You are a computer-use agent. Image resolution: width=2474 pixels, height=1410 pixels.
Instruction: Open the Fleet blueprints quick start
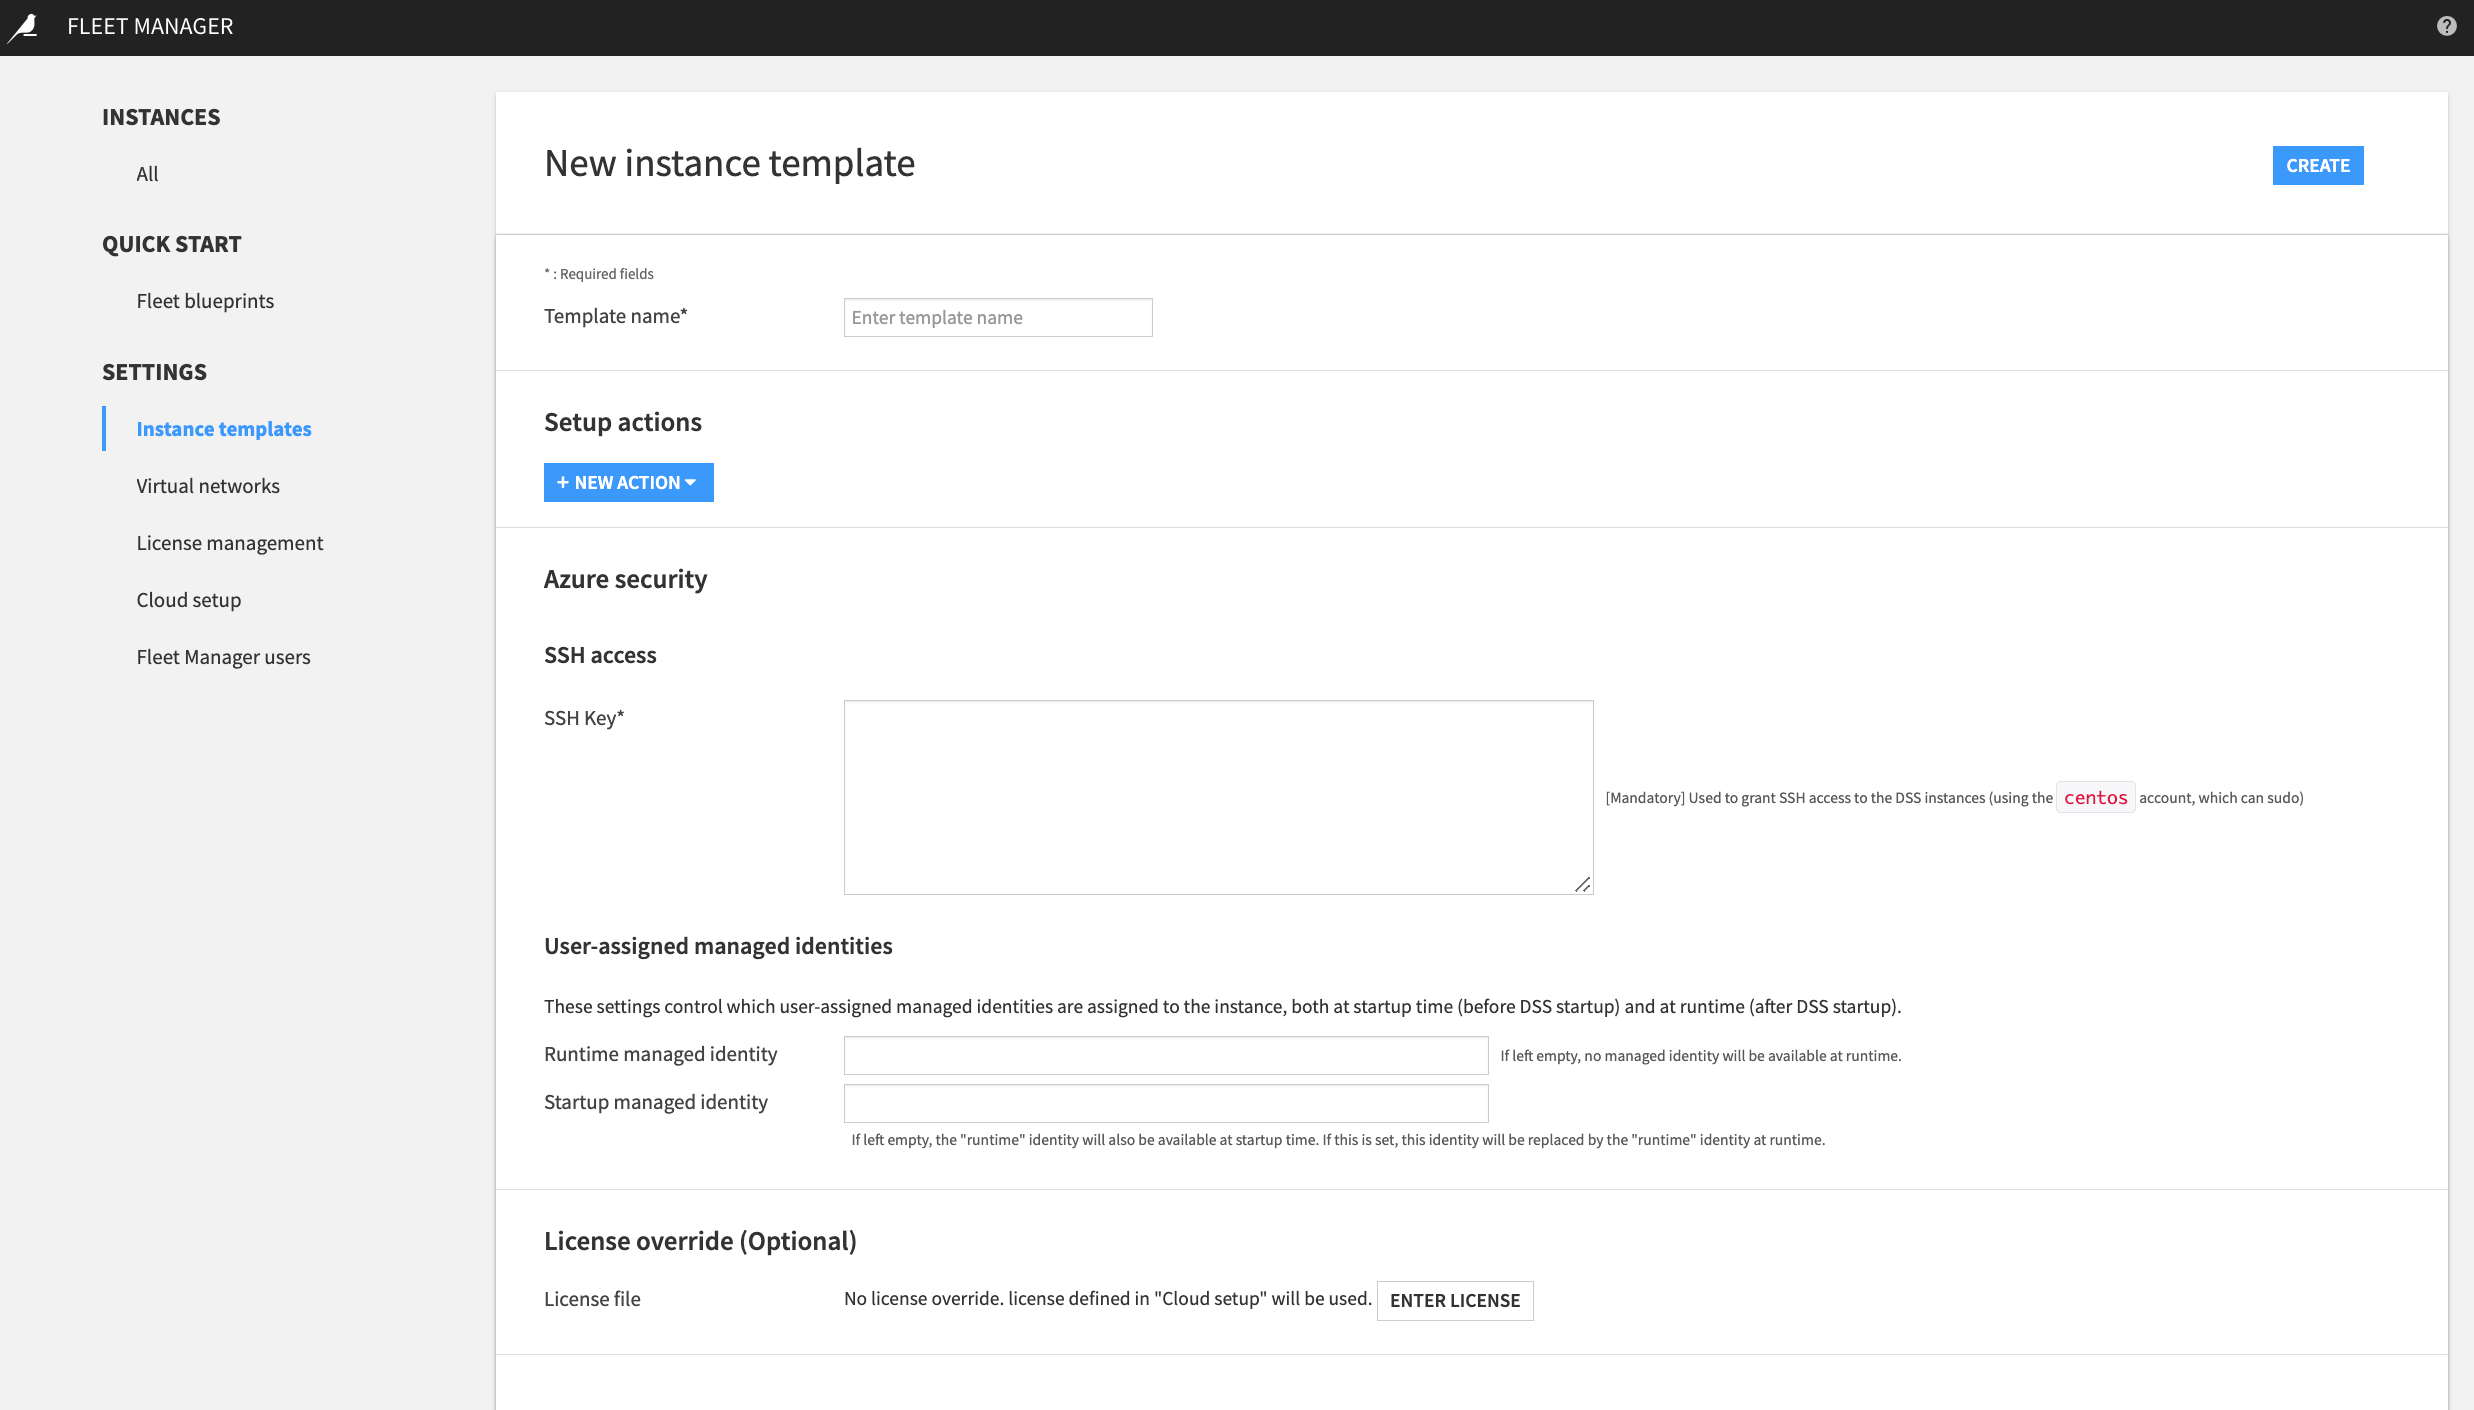[205, 300]
